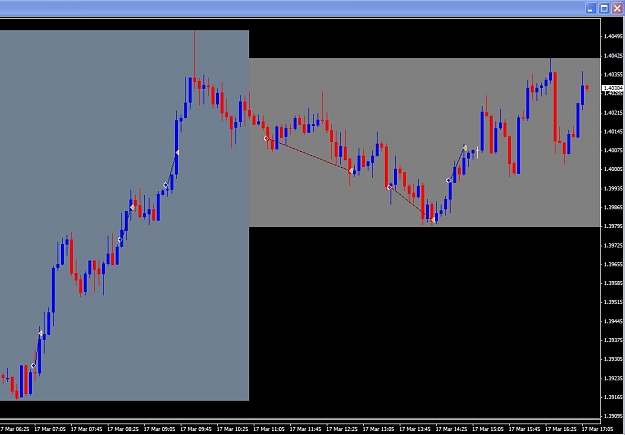This screenshot has width=625, height=435.
Task: Select trade exit arrow at 13:45 low
Action: click(432, 220)
